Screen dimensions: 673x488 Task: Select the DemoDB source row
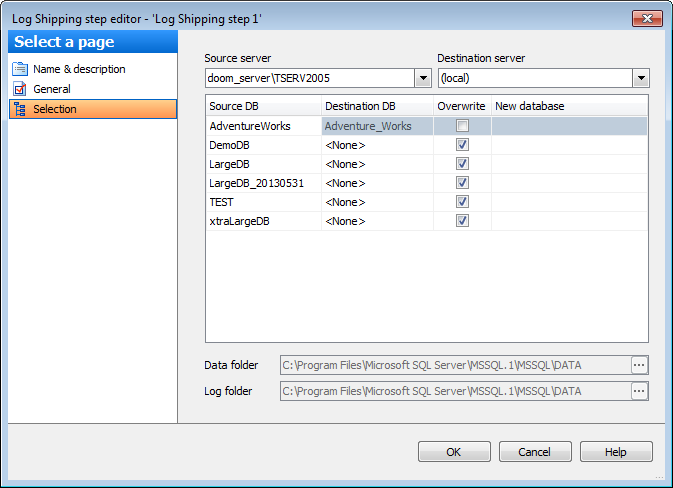point(264,145)
